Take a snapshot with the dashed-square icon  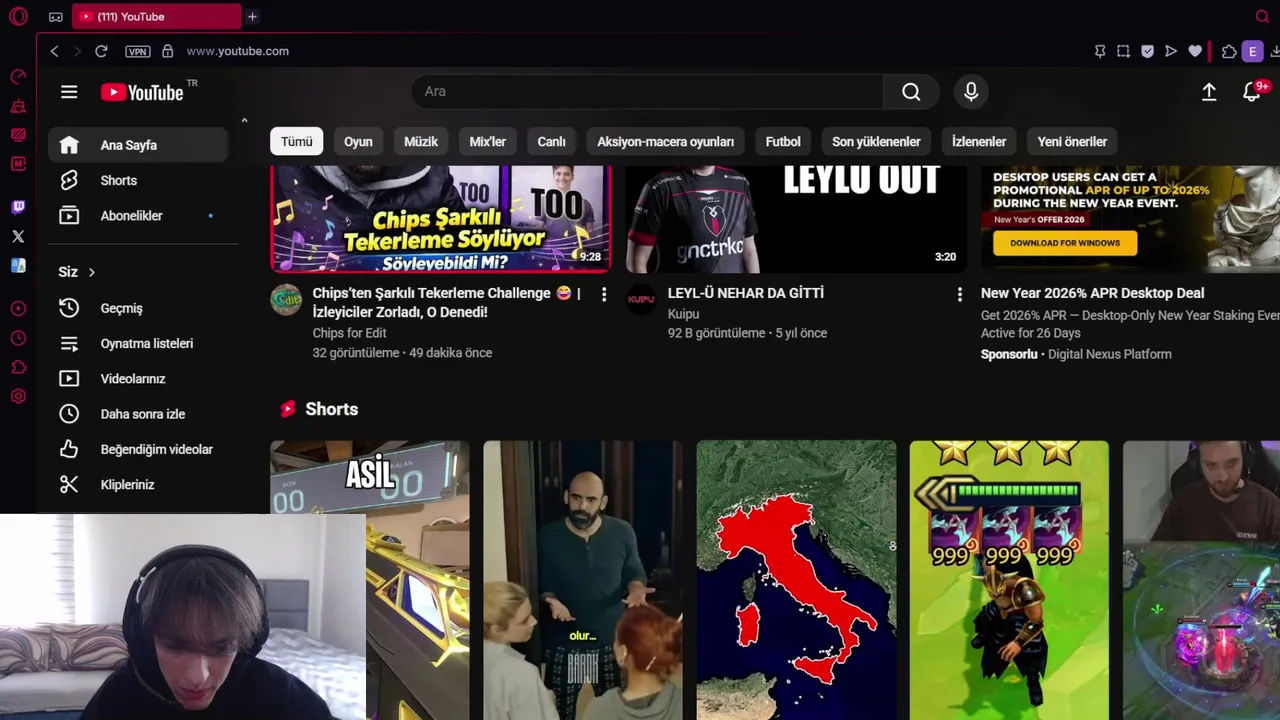tap(1124, 51)
